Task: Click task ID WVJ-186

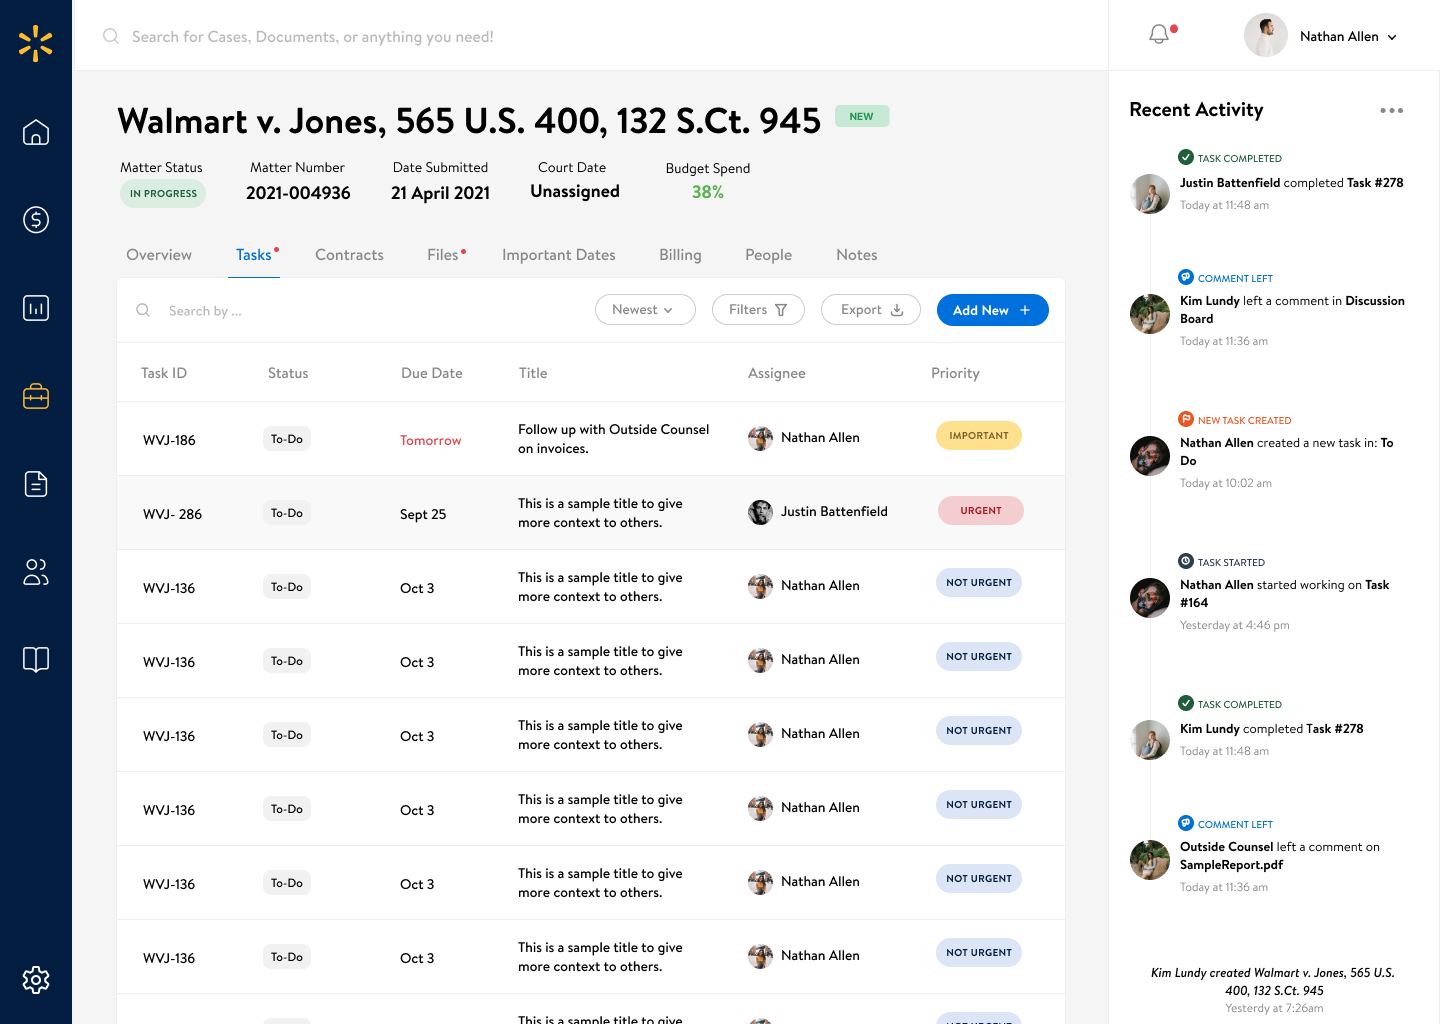Action: tap(169, 440)
